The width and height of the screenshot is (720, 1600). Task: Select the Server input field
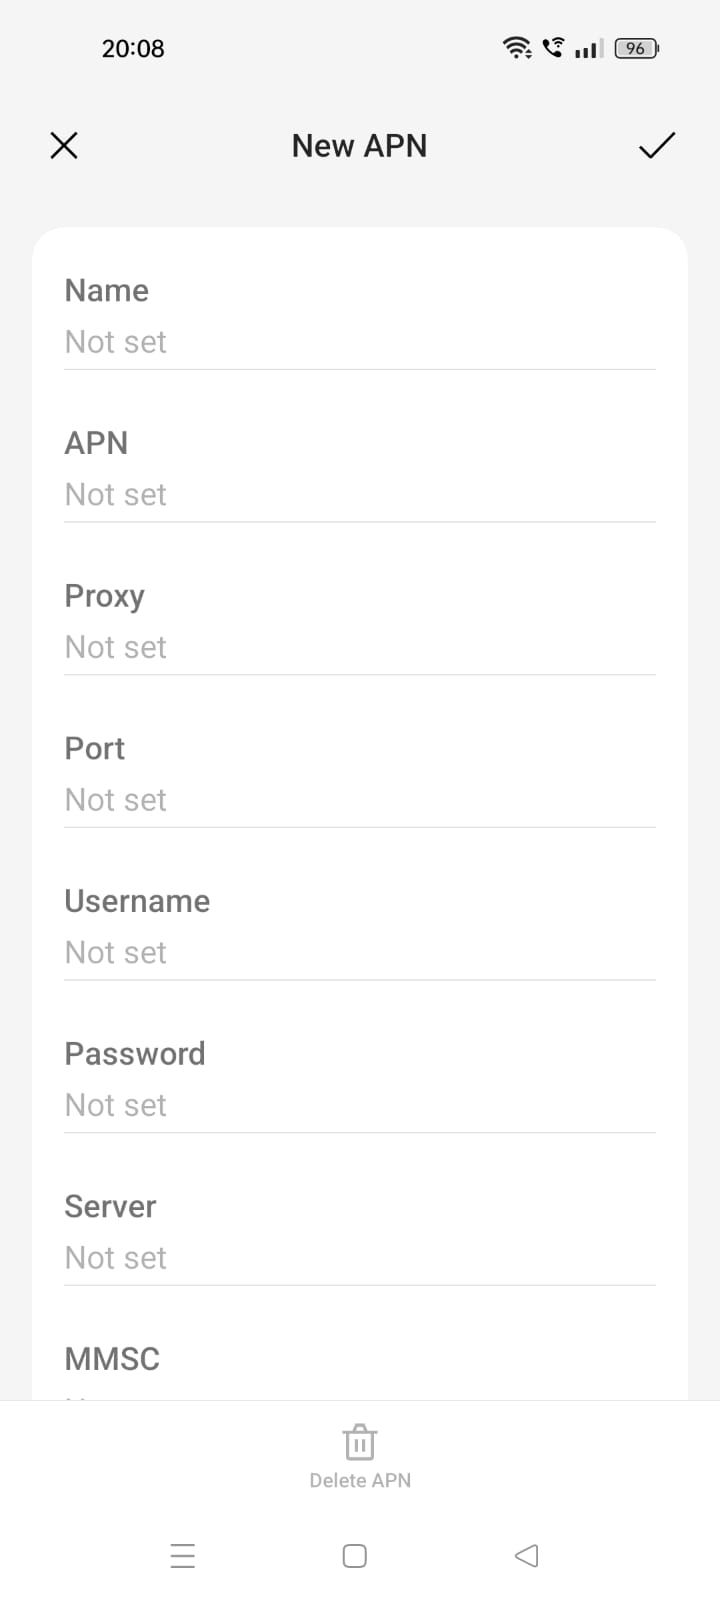360,1257
